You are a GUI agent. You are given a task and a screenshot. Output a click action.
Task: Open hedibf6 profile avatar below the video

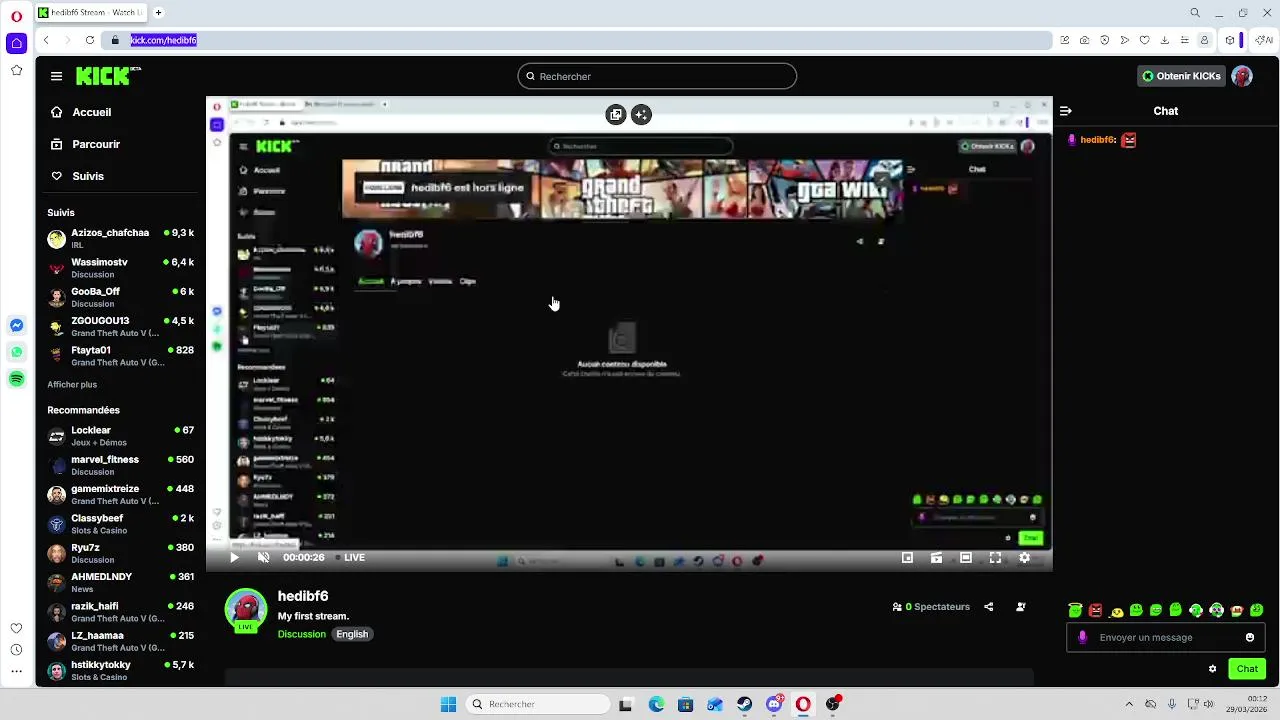246,609
